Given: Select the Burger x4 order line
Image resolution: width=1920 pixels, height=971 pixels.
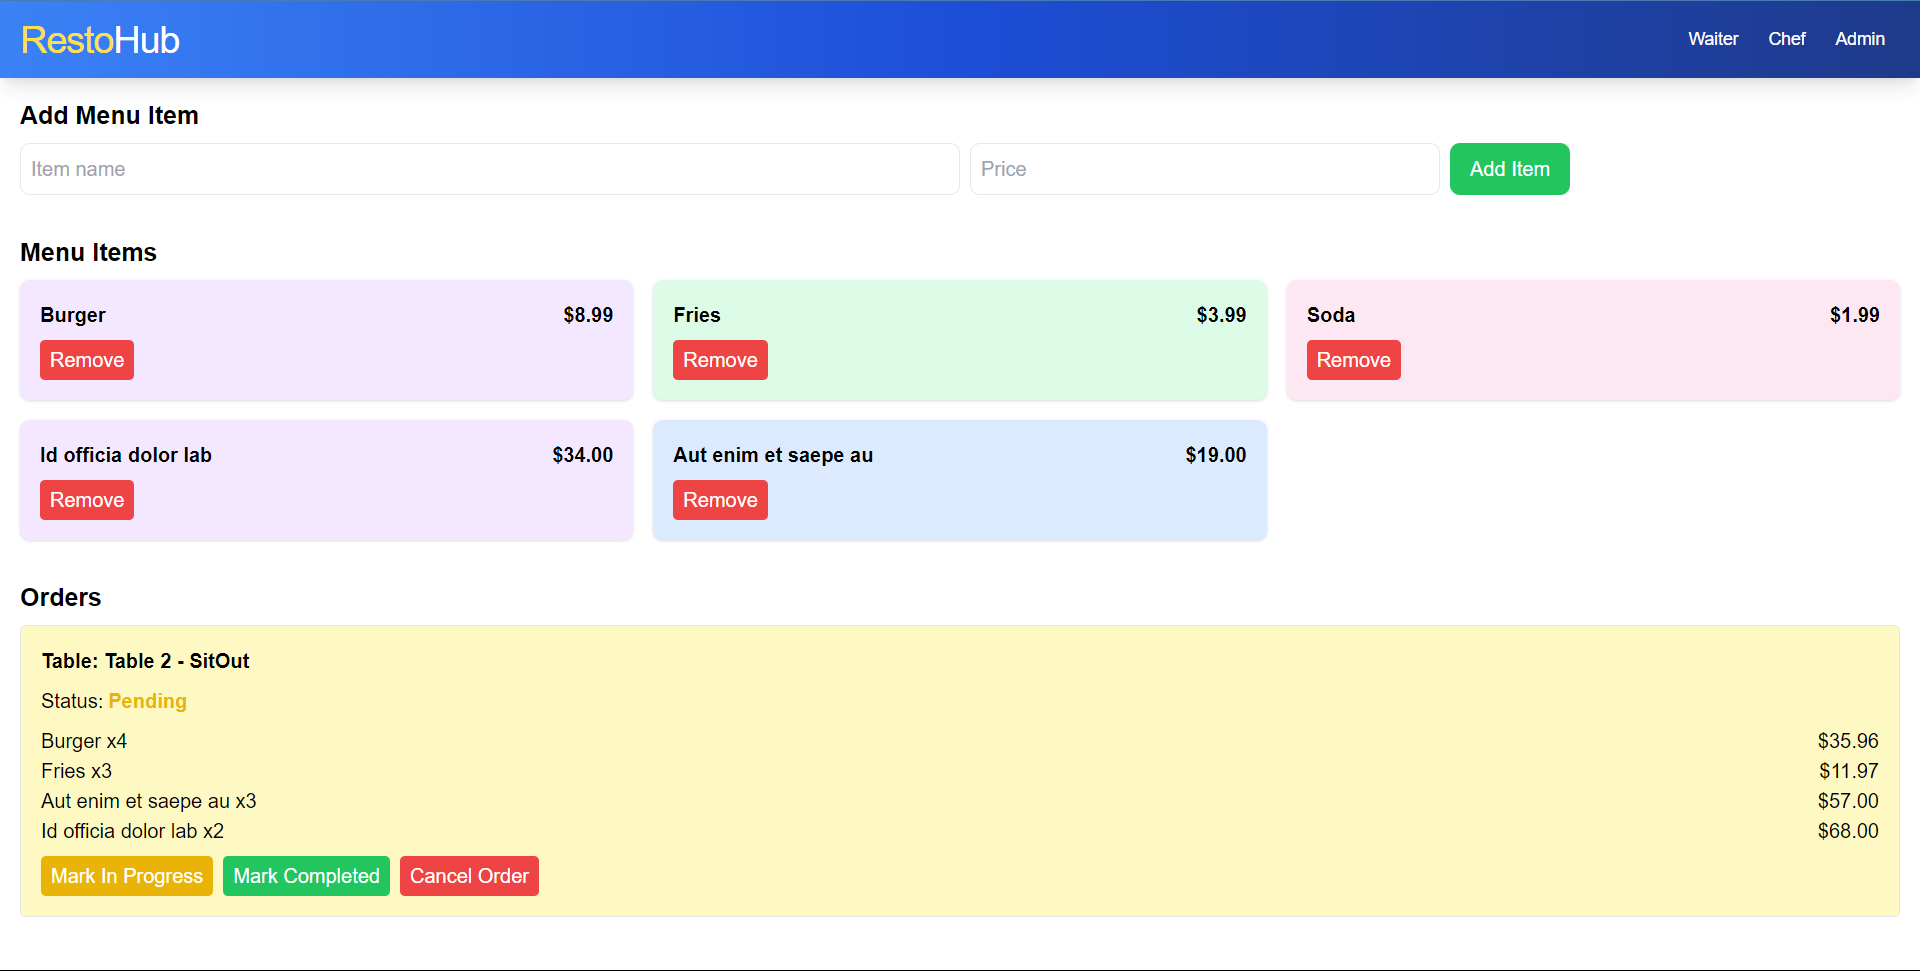Looking at the screenshot, I should point(84,741).
